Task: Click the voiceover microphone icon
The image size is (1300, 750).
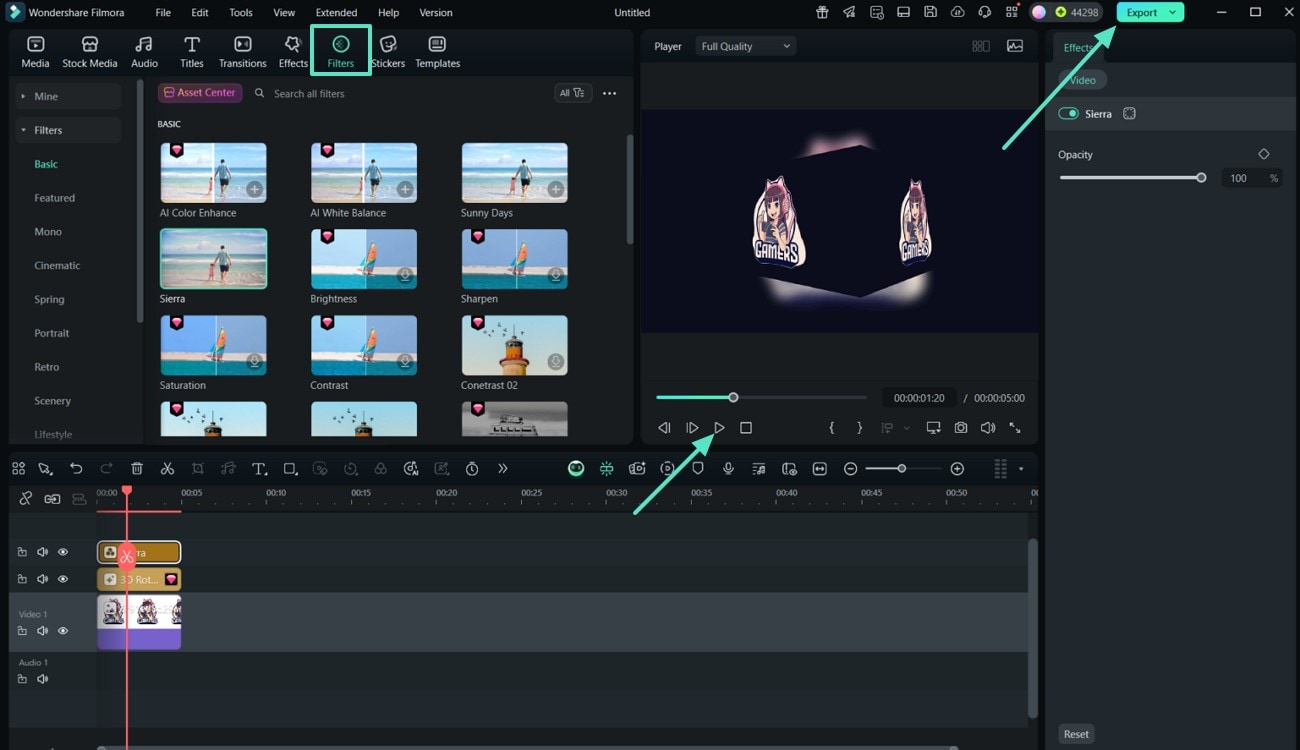Action: click(x=729, y=468)
